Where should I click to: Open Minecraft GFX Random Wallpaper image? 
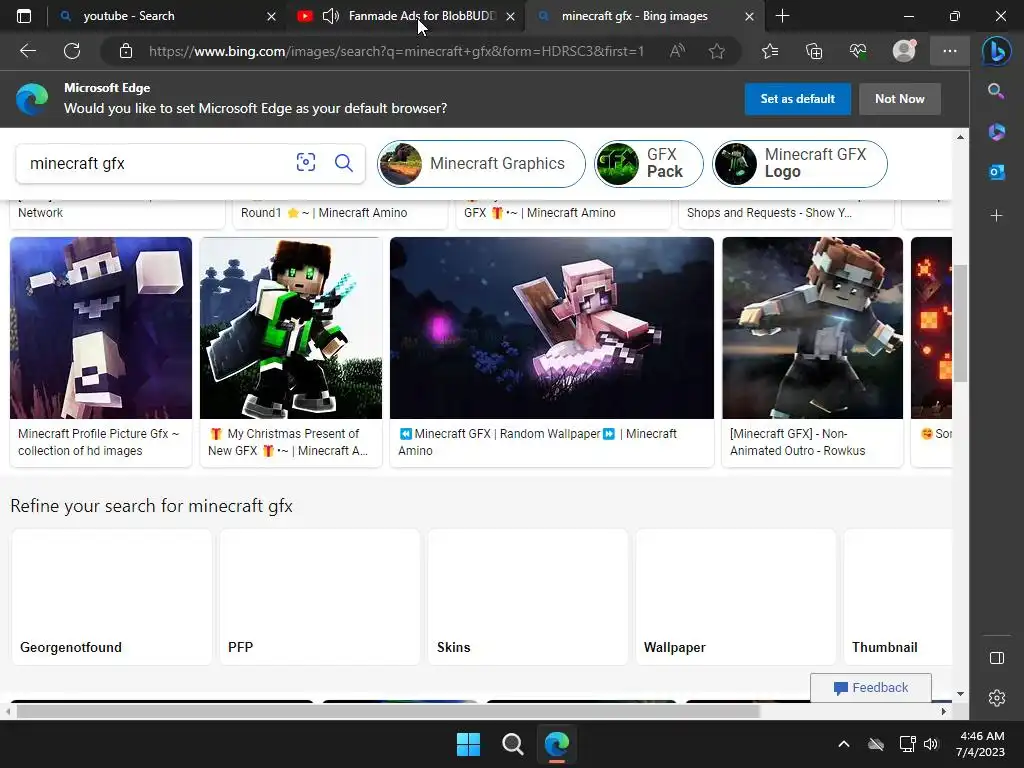[x=552, y=328]
